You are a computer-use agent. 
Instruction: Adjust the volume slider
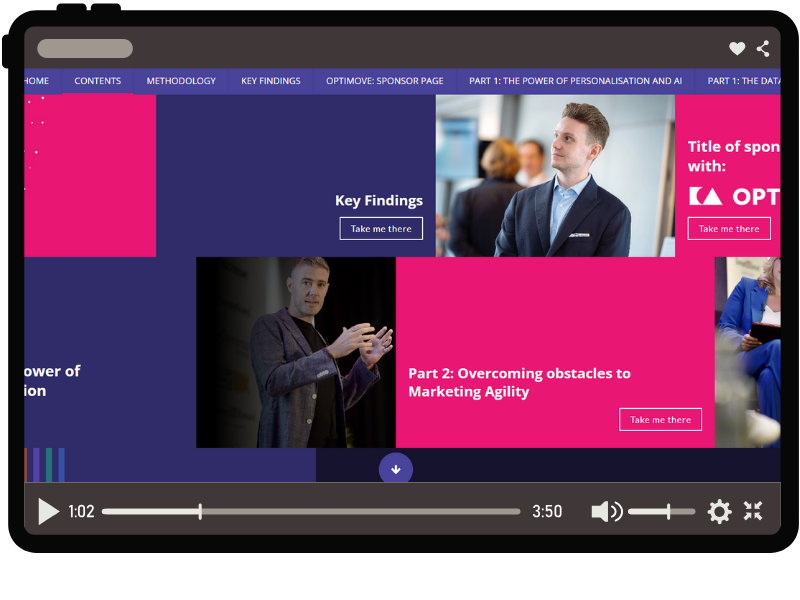[661, 512]
